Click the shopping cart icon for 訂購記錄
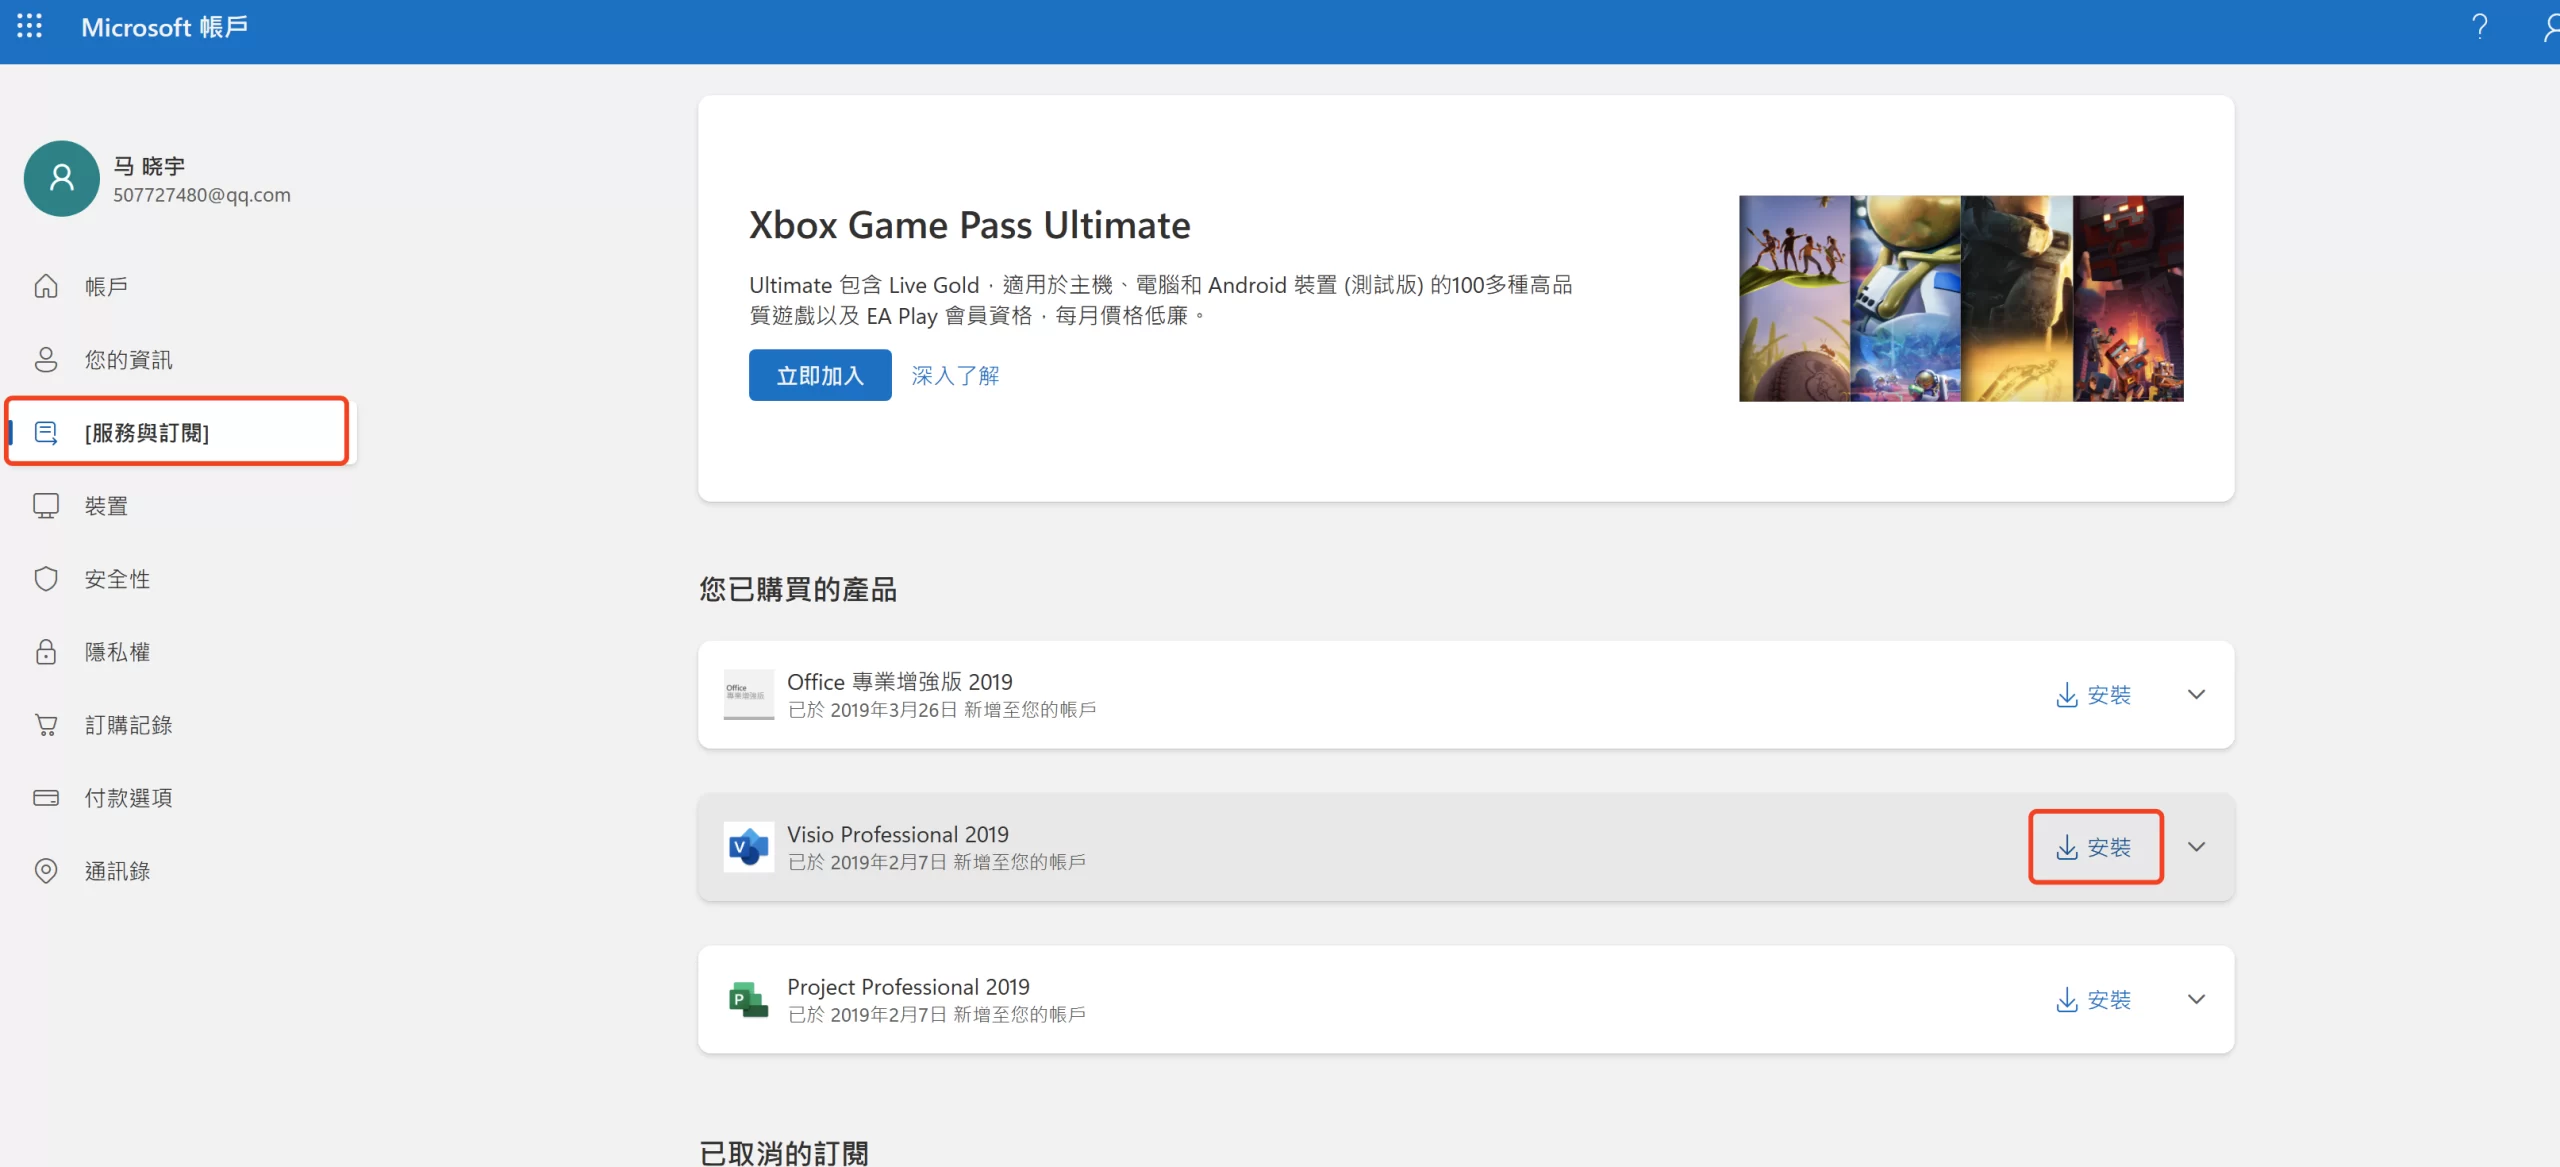The height and width of the screenshot is (1167, 2560). (46, 725)
